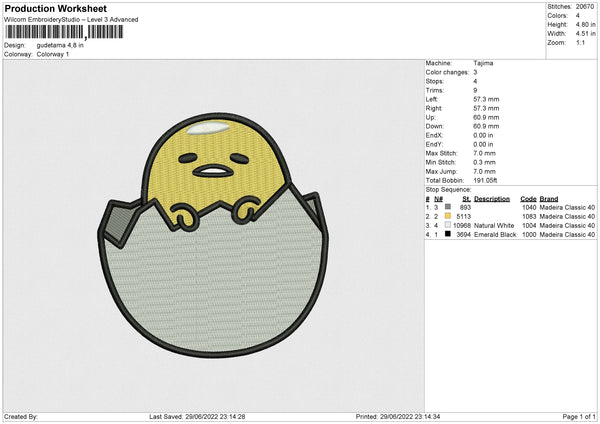Click the gray color swatch in stop 1
Screen dimensions: 600x424
tap(449, 207)
